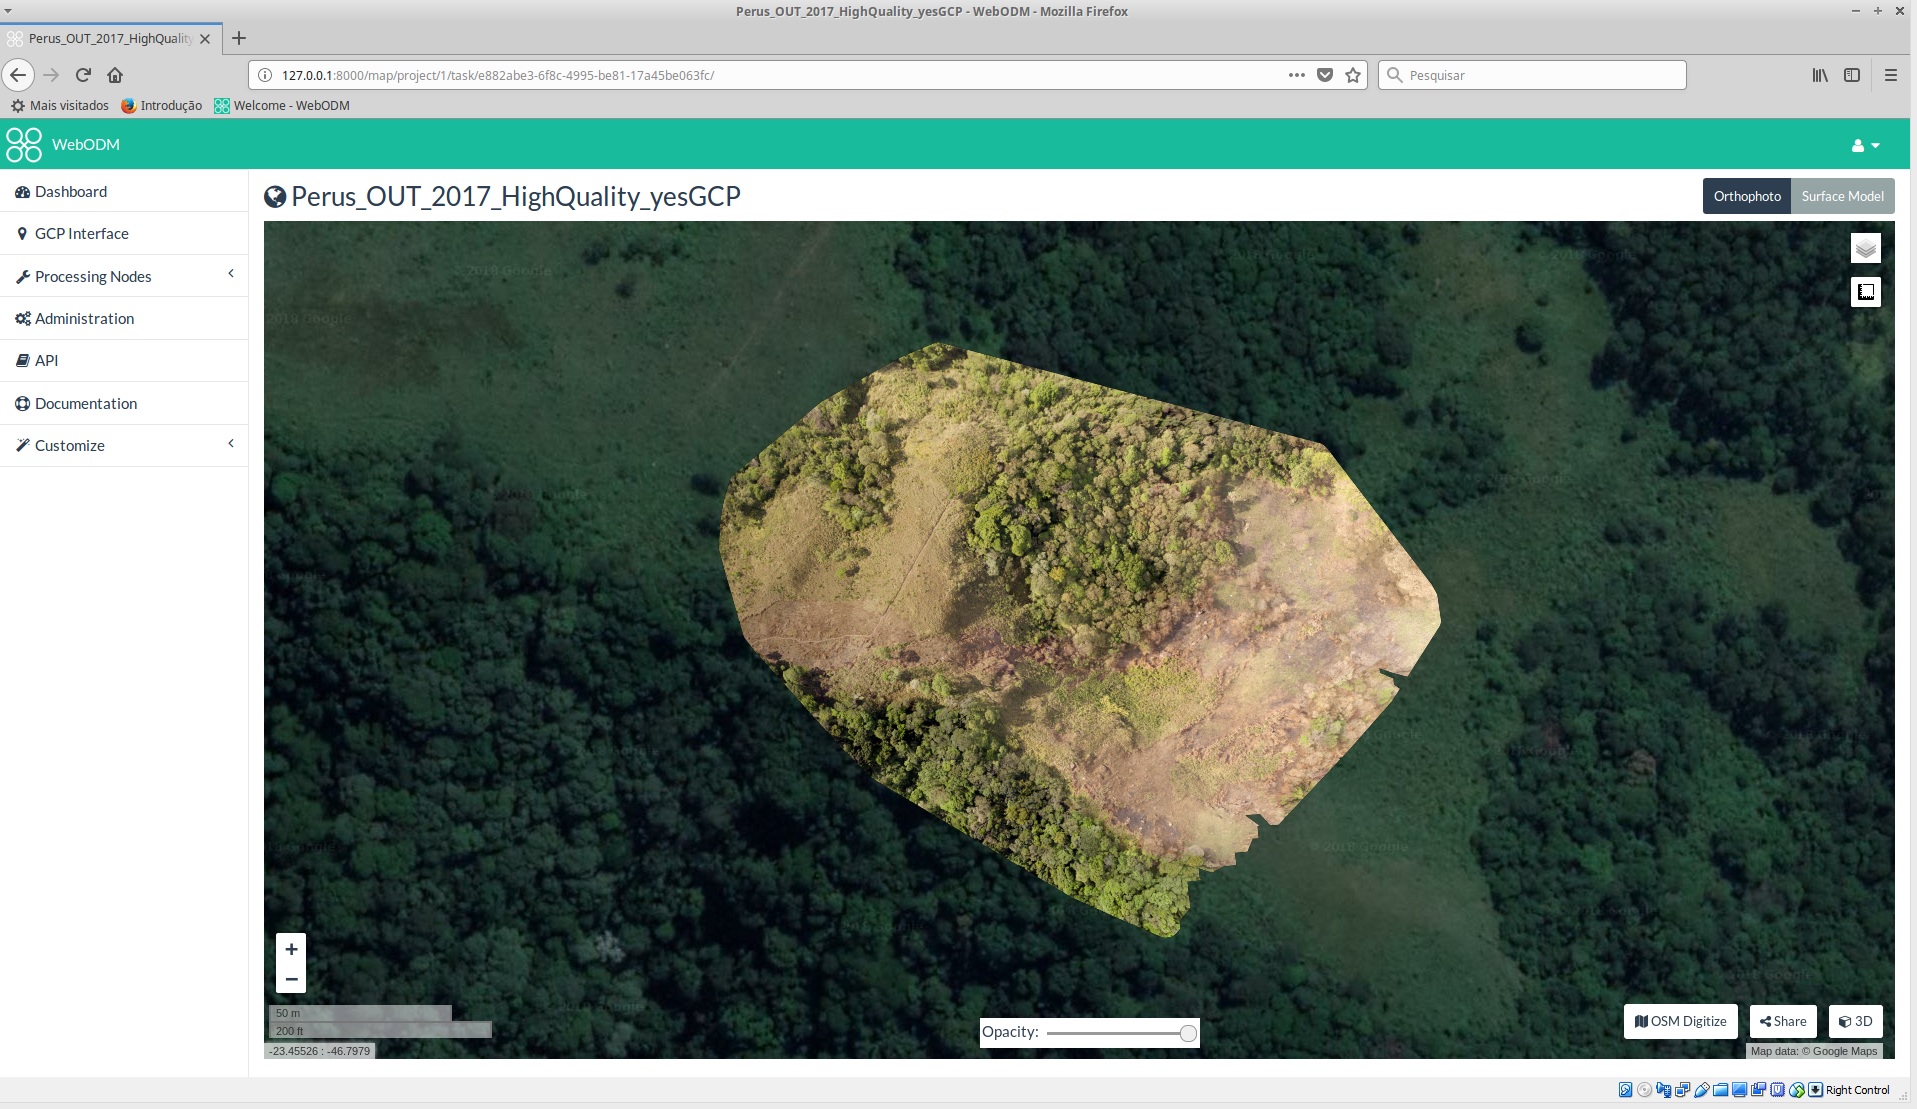Screen dimensions: 1917x1109
Task: Select the measurement tool on the map
Action: (1864, 291)
